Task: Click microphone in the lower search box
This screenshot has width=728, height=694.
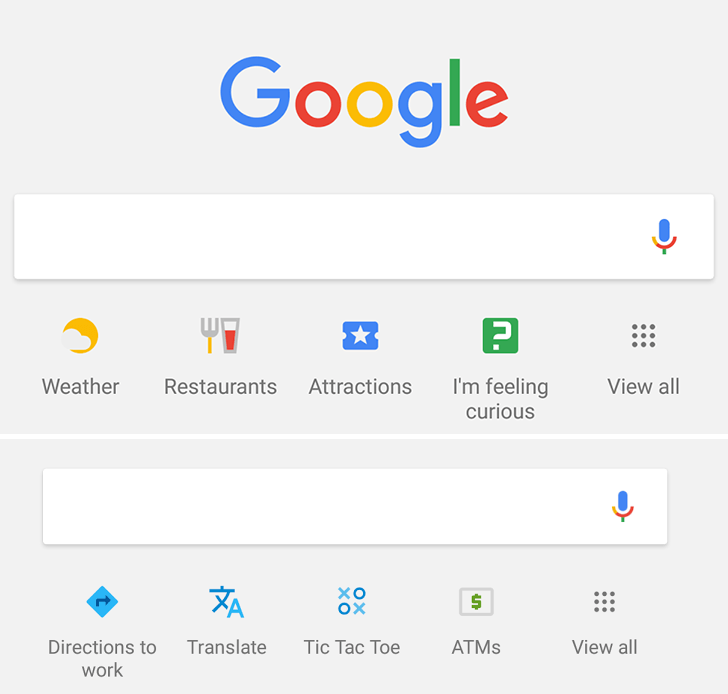Action: 623,506
